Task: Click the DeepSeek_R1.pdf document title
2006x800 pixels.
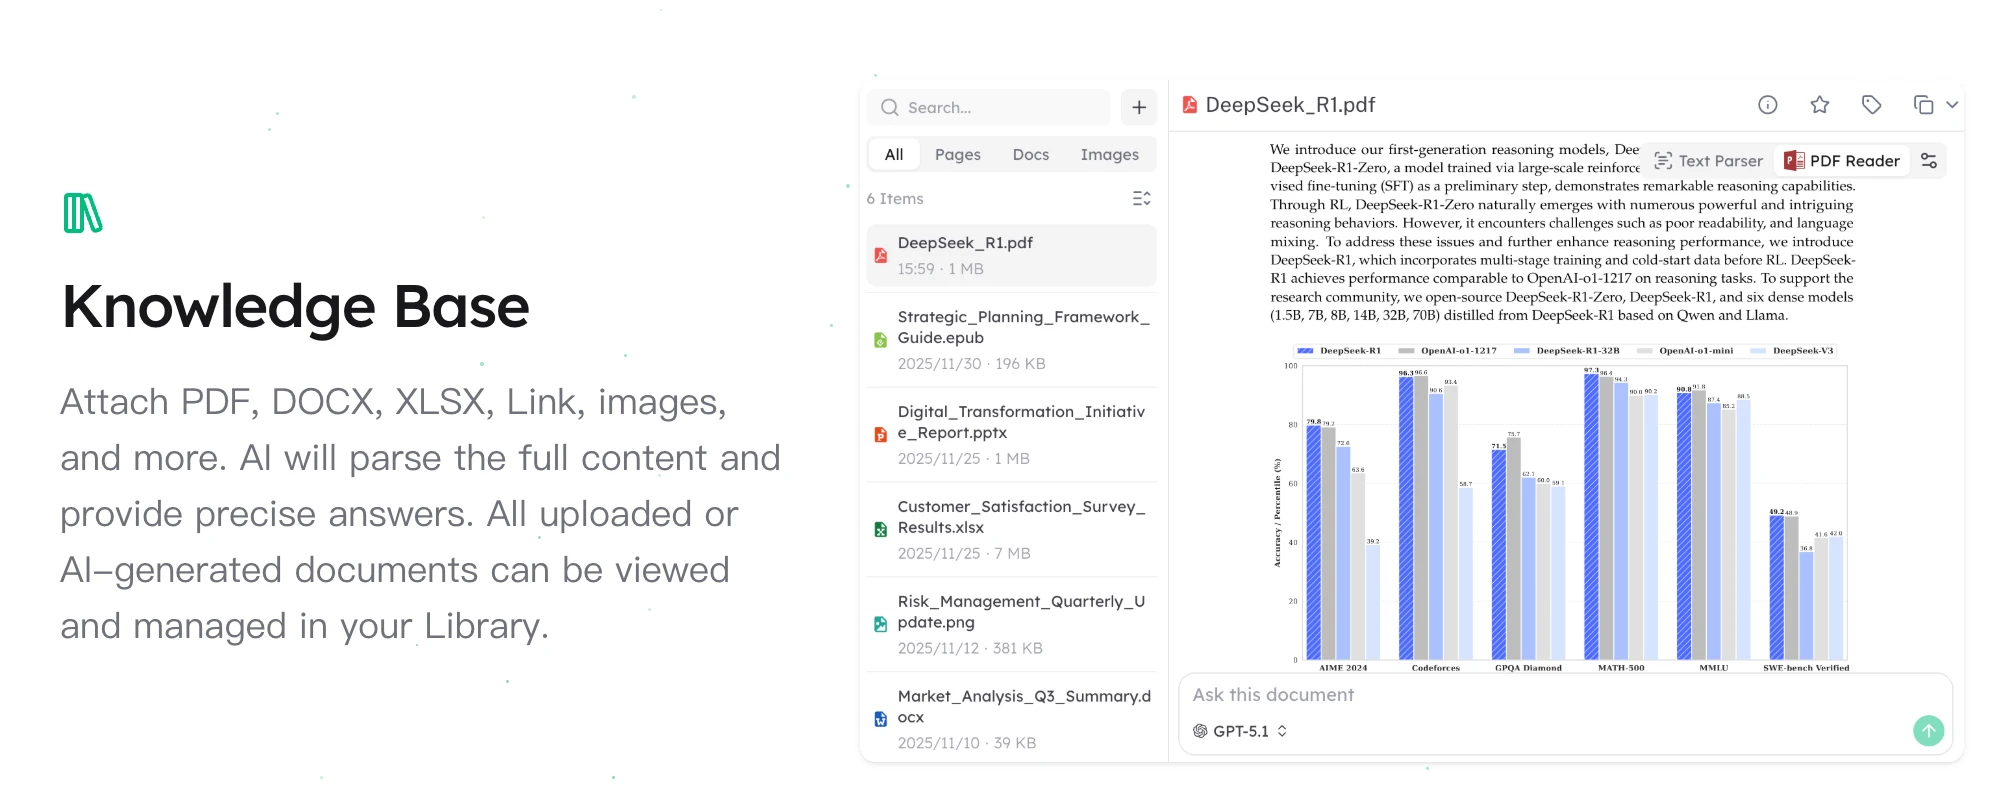Action: (1290, 105)
